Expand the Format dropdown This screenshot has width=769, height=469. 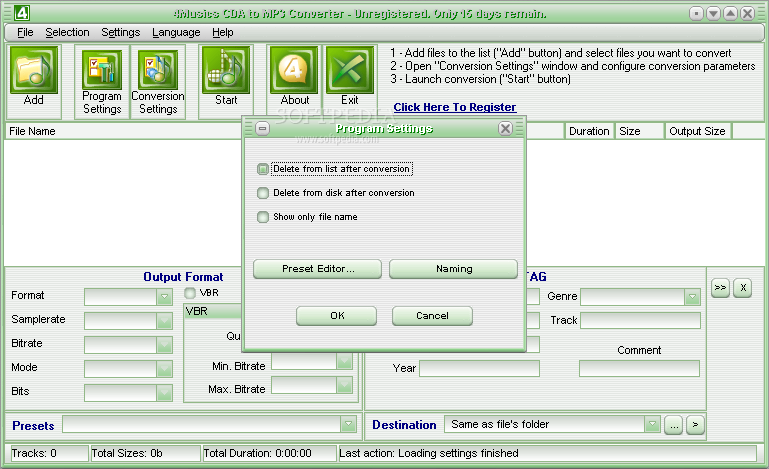coord(164,297)
